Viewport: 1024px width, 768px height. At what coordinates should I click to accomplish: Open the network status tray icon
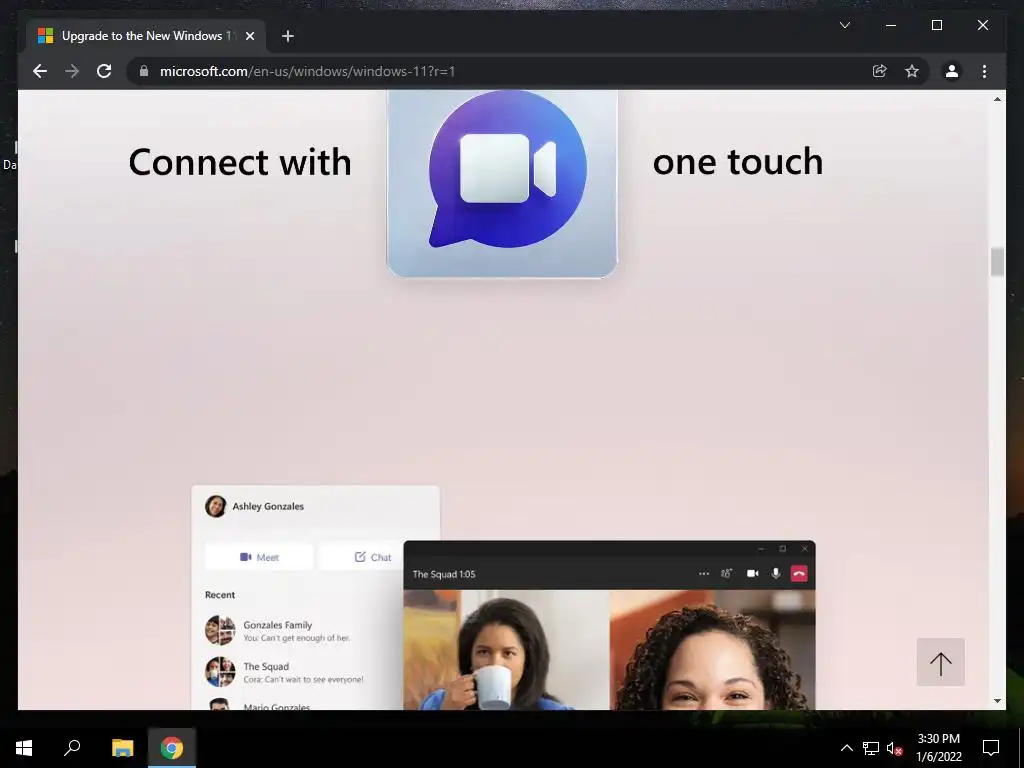point(871,748)
